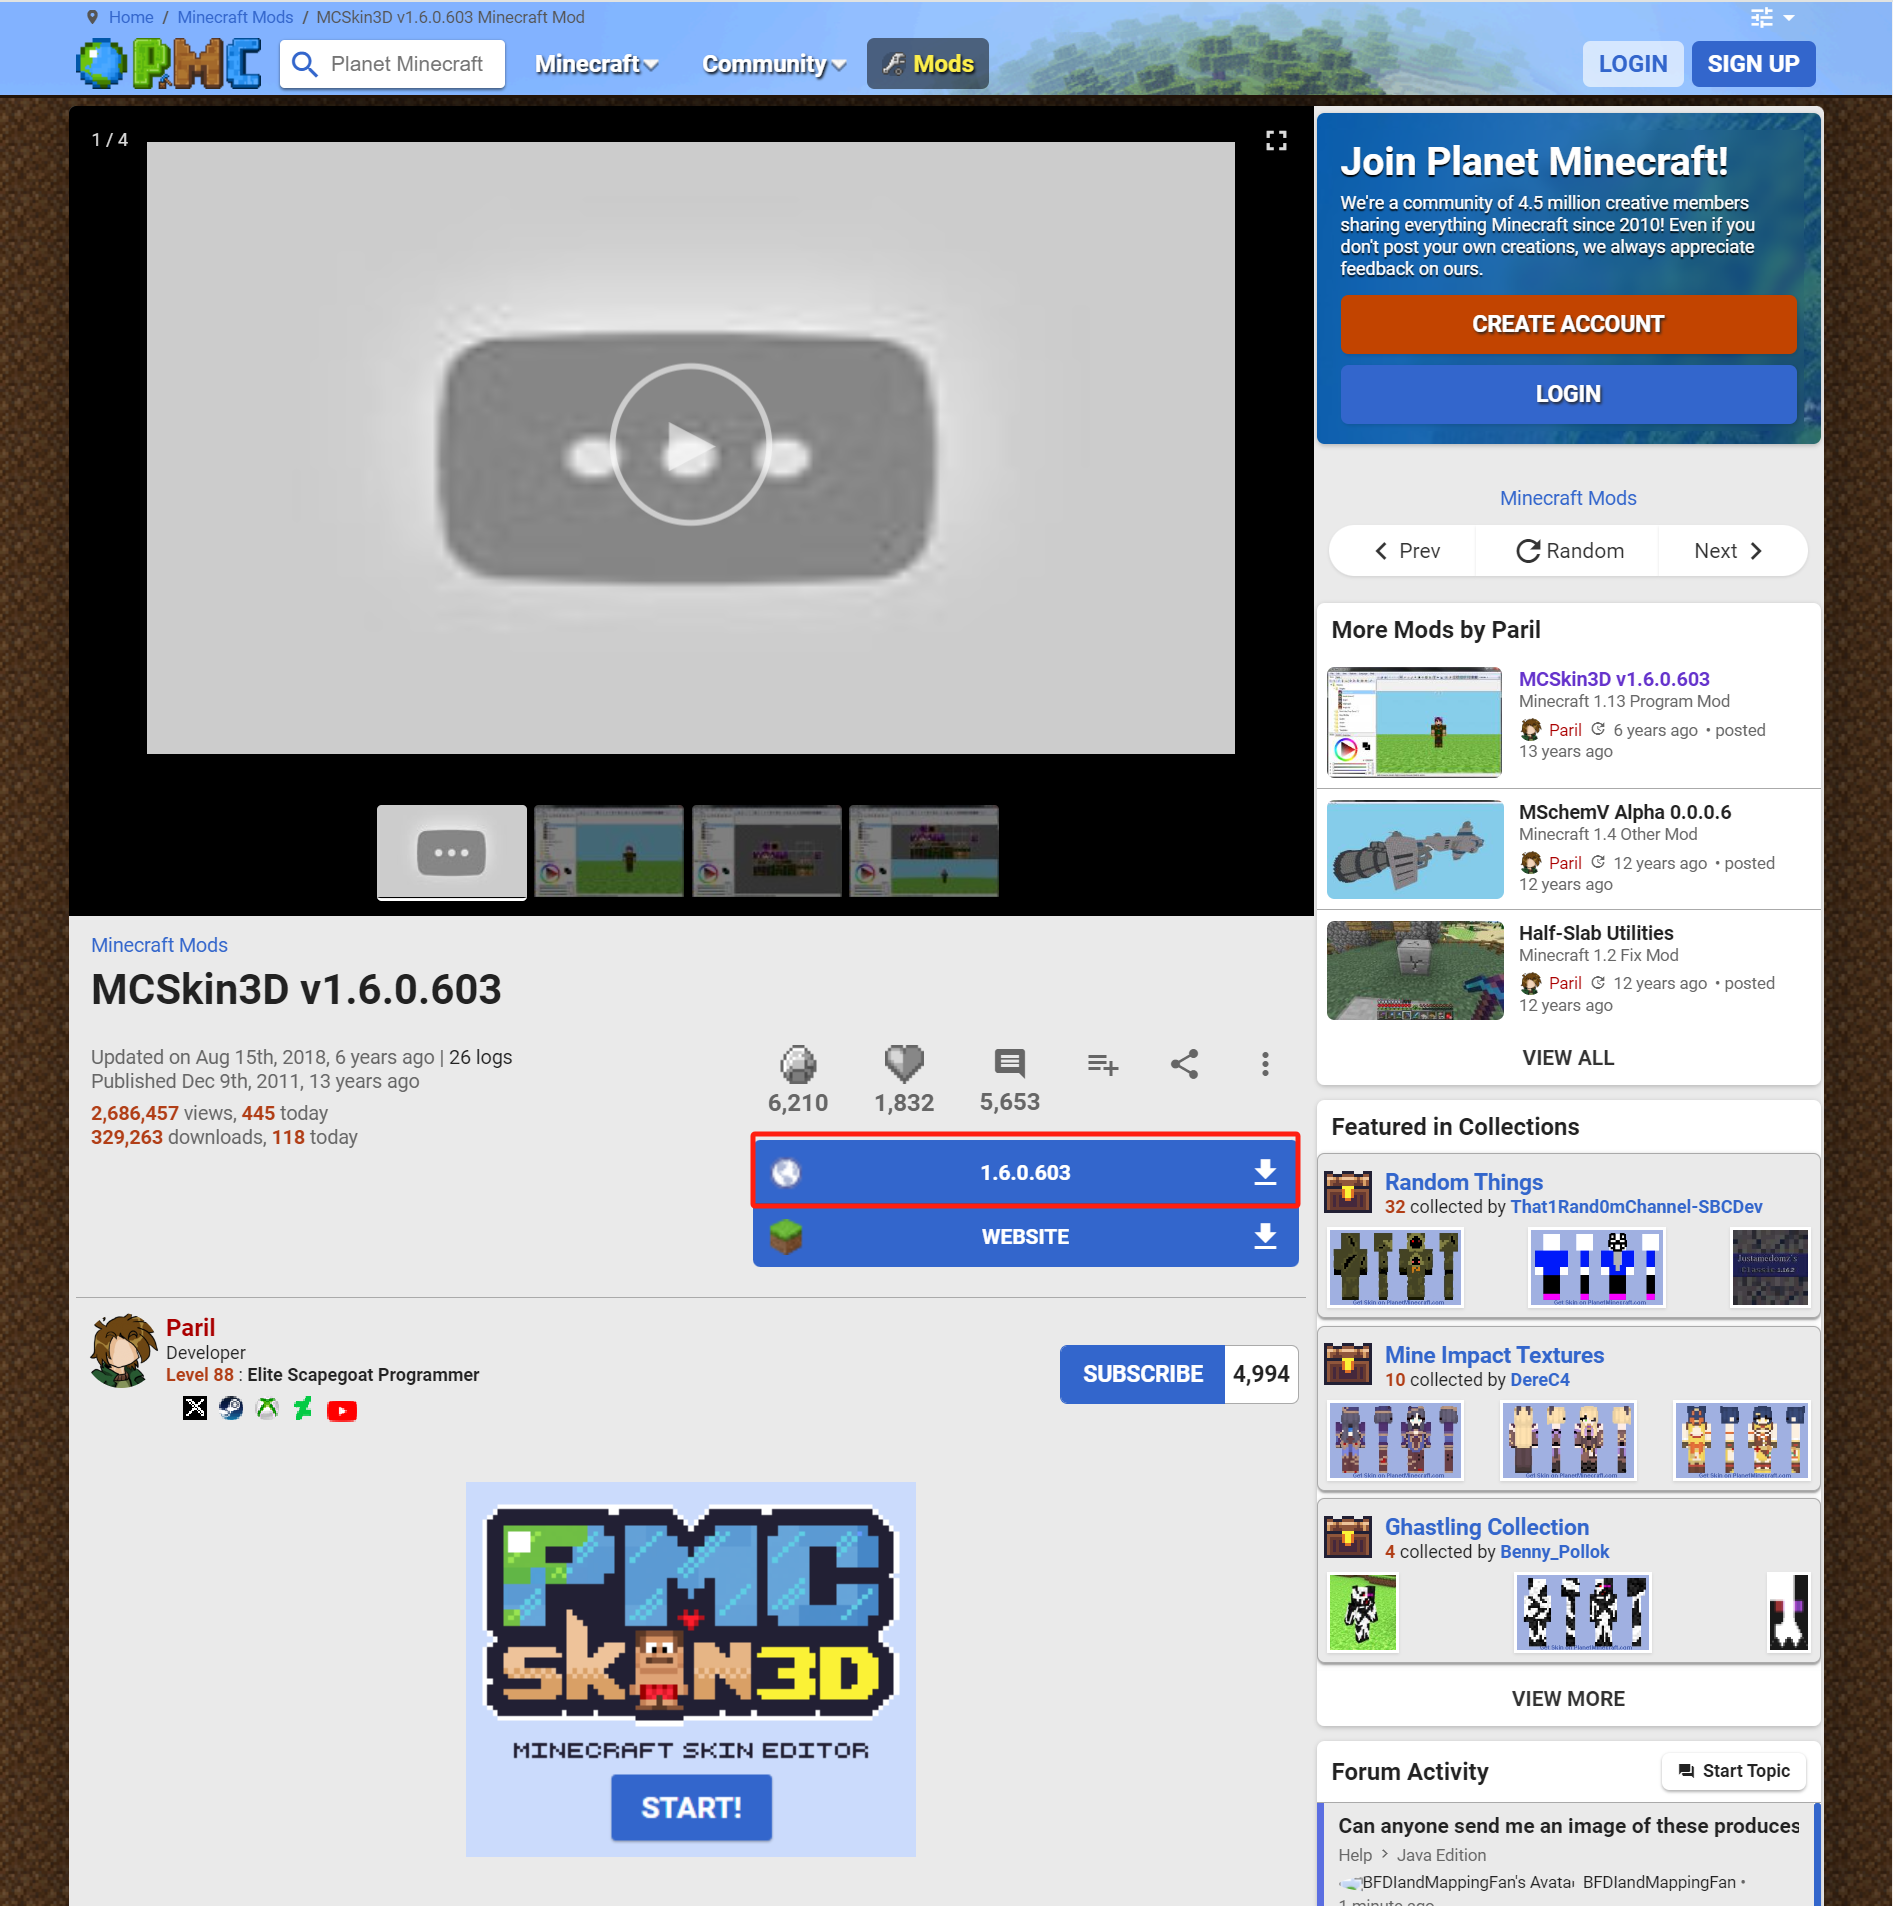
Task: Expand the Community dropdown menu
Action: click(x=774, y=64)
